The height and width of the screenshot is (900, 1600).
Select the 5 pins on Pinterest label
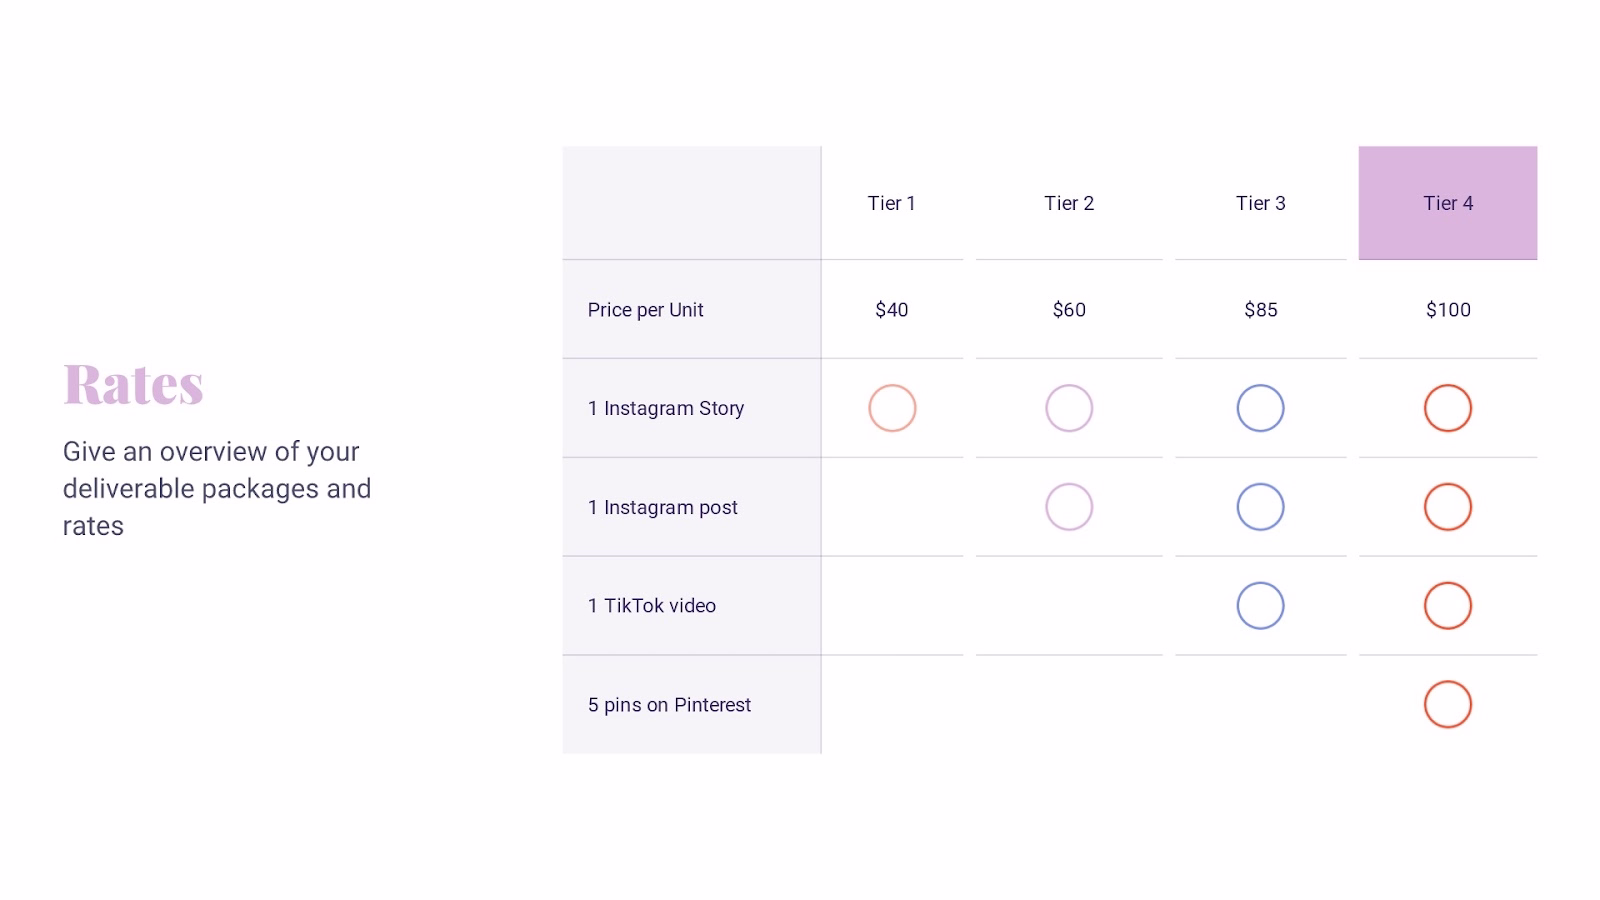[669, 705]
